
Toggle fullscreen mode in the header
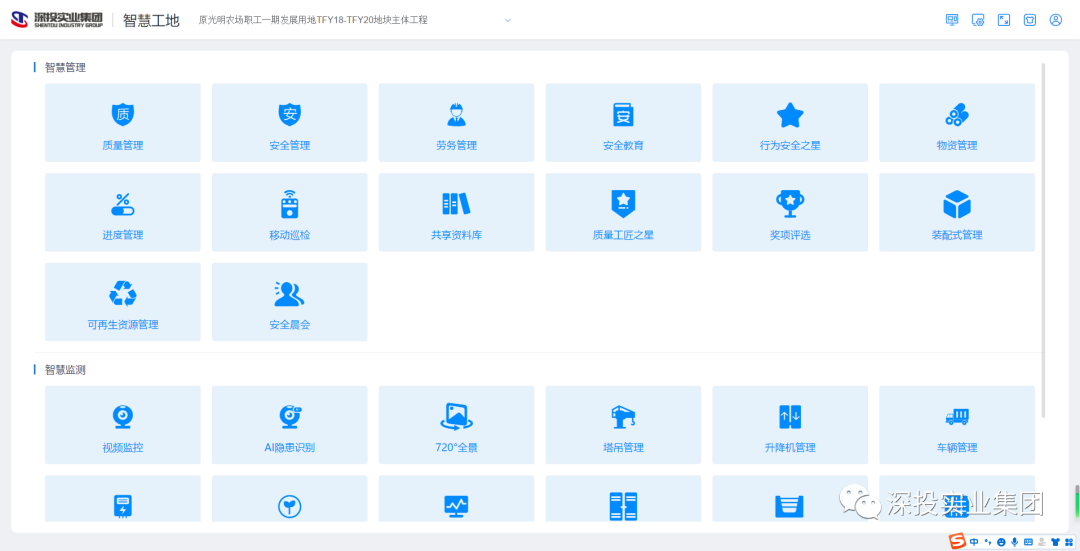point(1004,20)
